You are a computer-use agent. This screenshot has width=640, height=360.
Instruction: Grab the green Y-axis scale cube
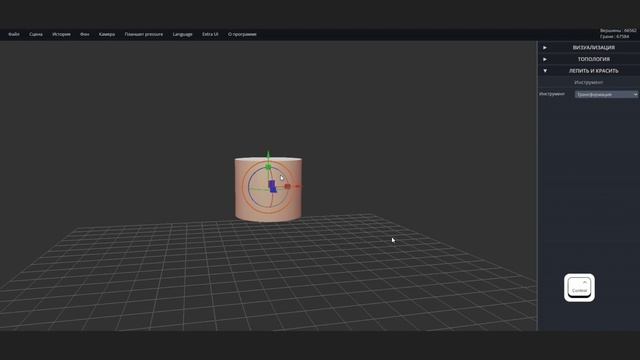click(268, 167)
